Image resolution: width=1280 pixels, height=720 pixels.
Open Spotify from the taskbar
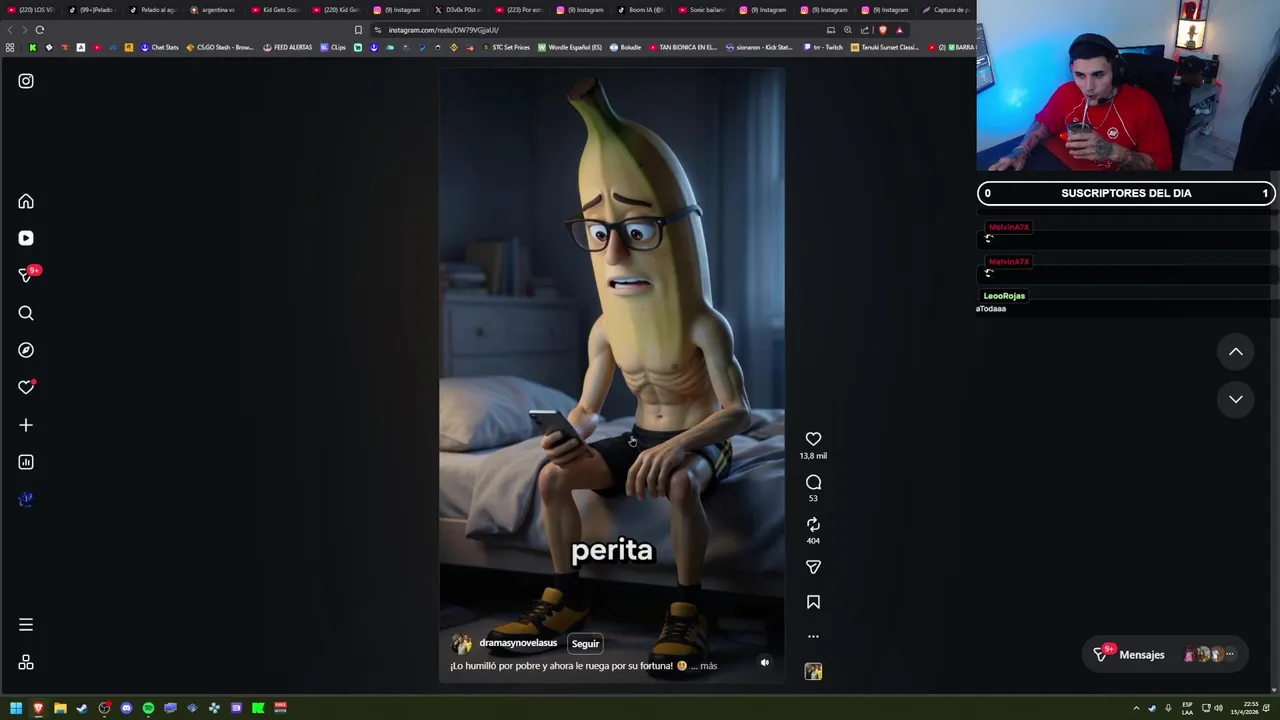click(148, 708)
